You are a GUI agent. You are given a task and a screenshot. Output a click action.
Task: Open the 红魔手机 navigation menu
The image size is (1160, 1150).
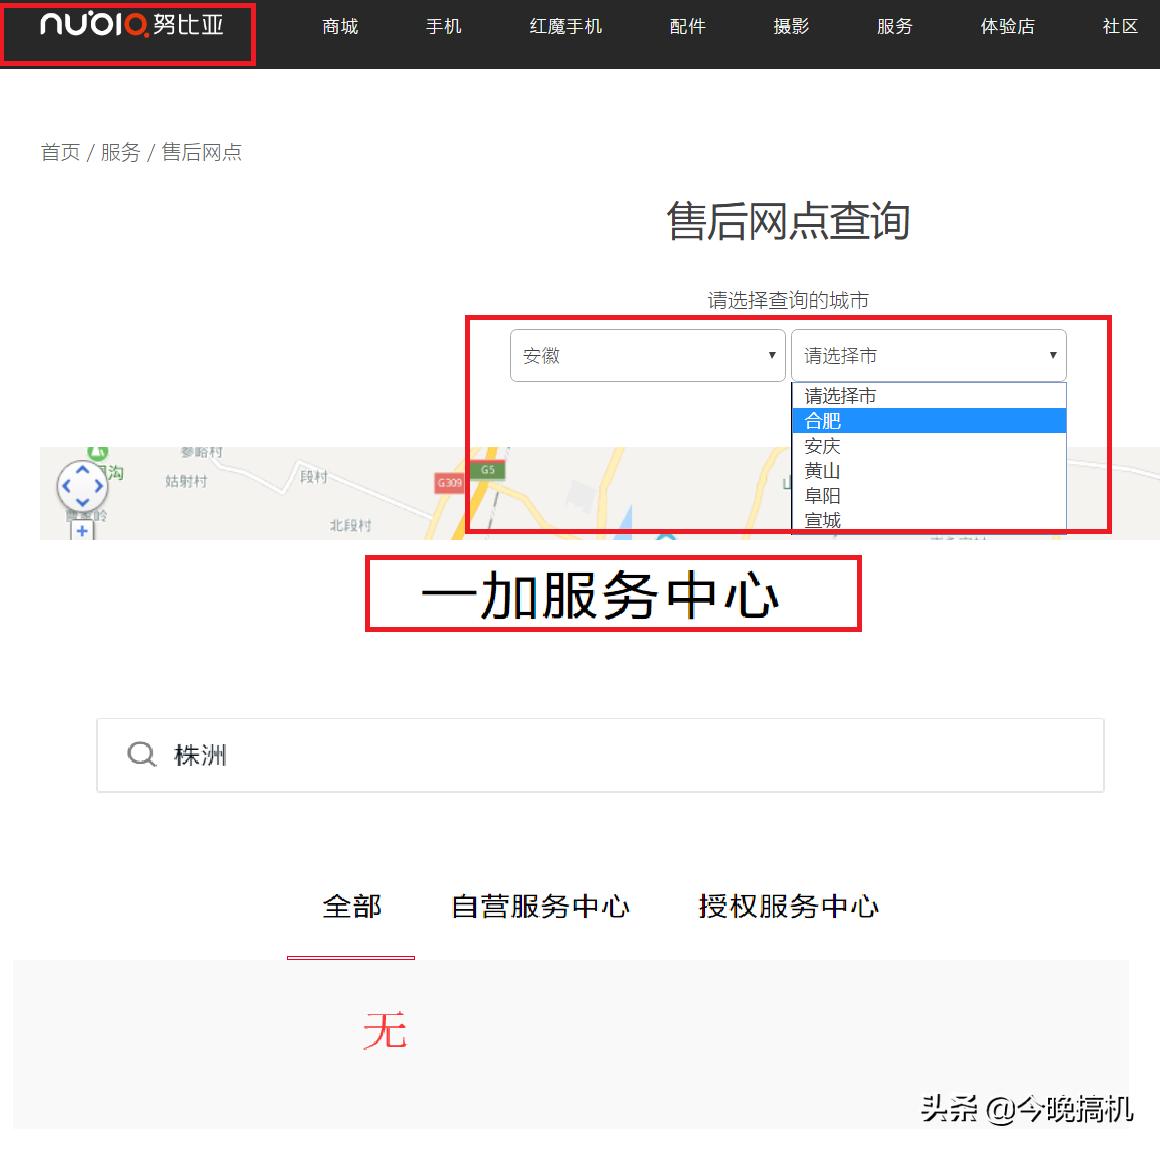(565, 27)
